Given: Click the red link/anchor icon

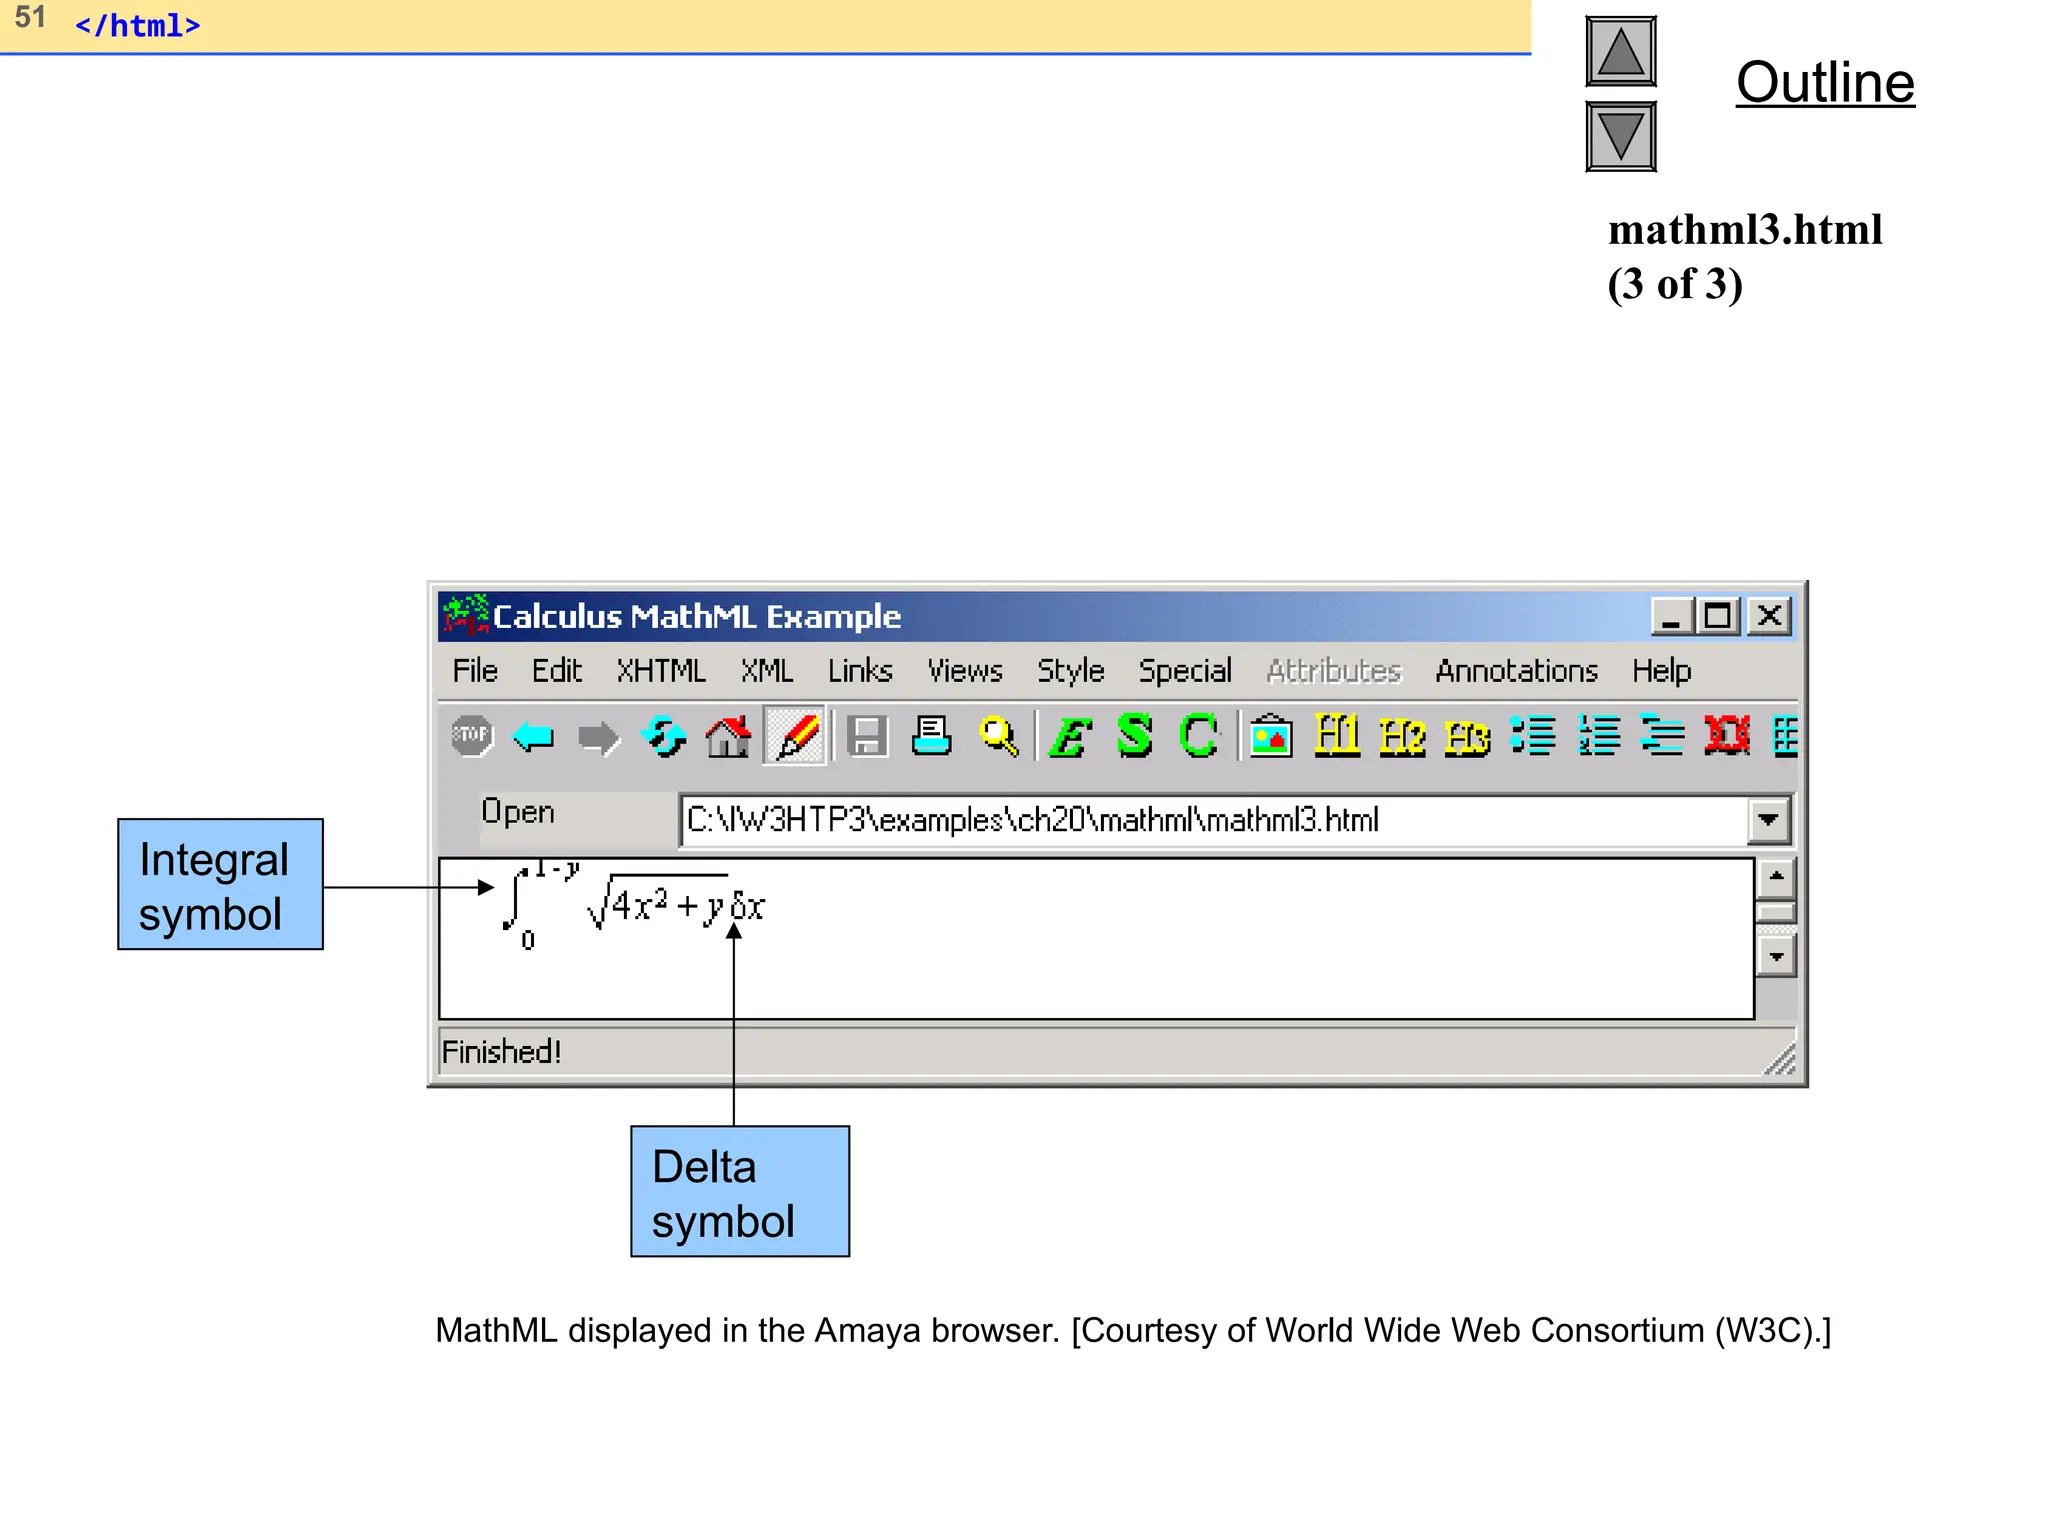Looking at the screenshot, I should click(1727, 736).
